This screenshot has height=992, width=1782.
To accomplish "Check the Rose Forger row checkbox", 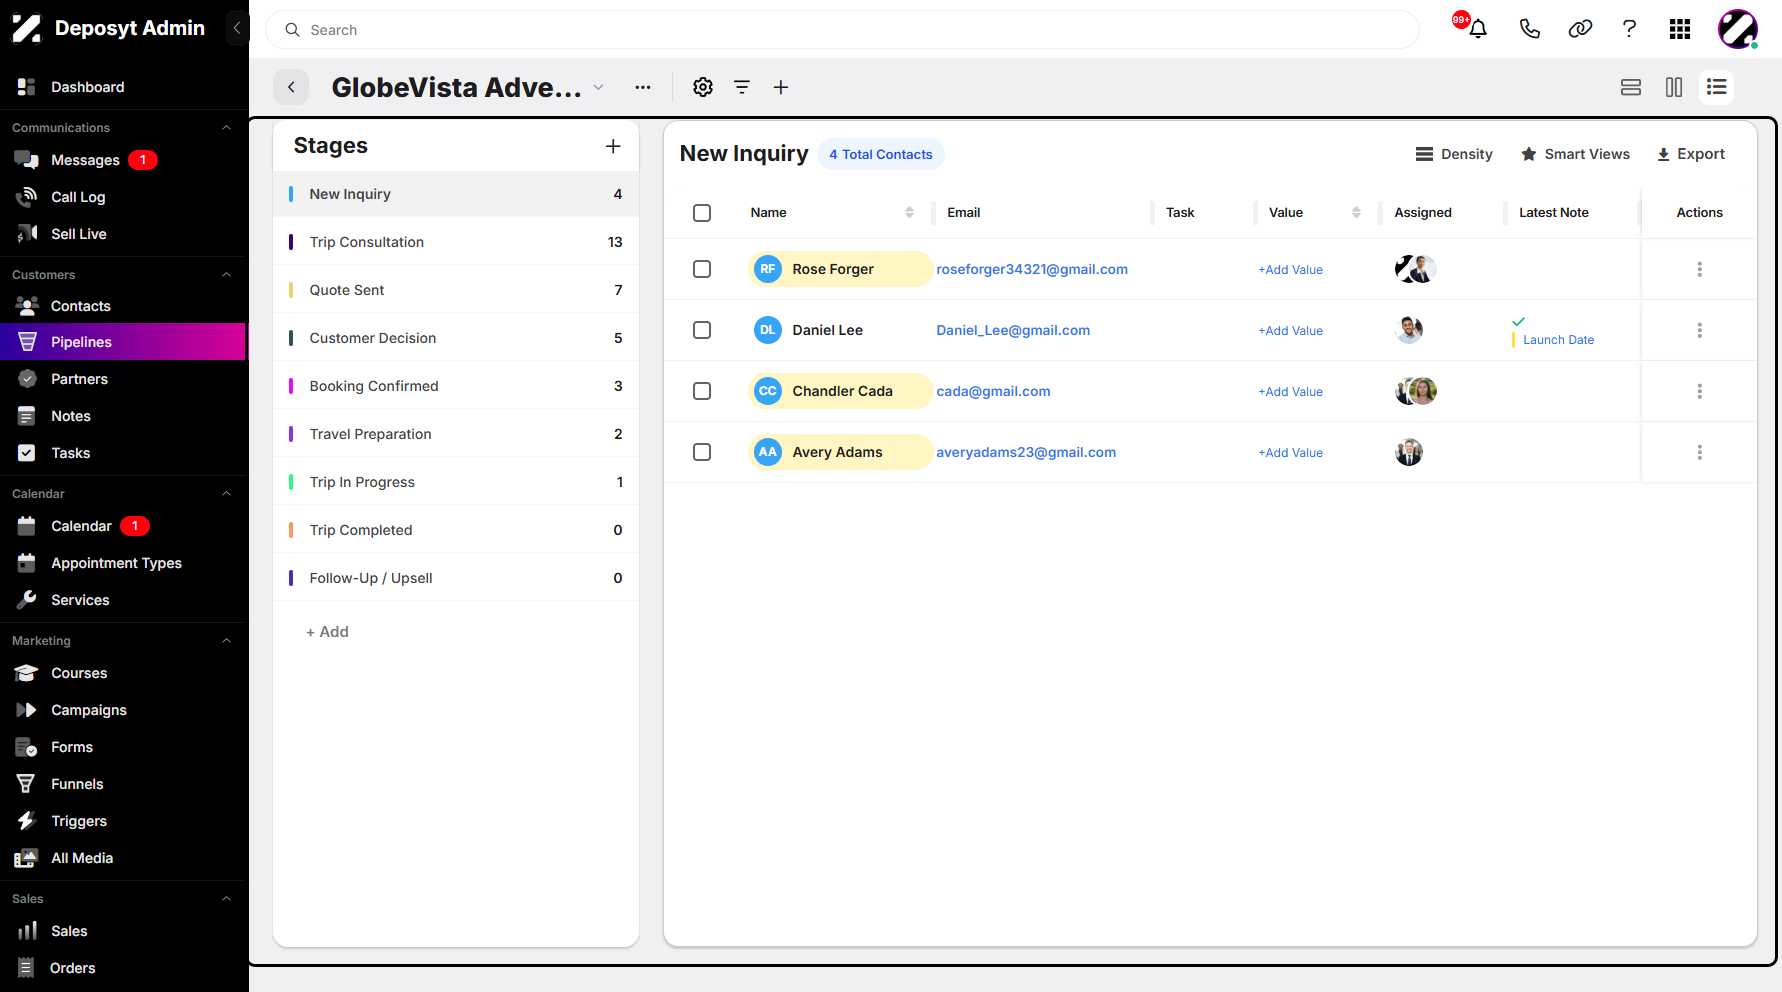I will tap(702, 269).
